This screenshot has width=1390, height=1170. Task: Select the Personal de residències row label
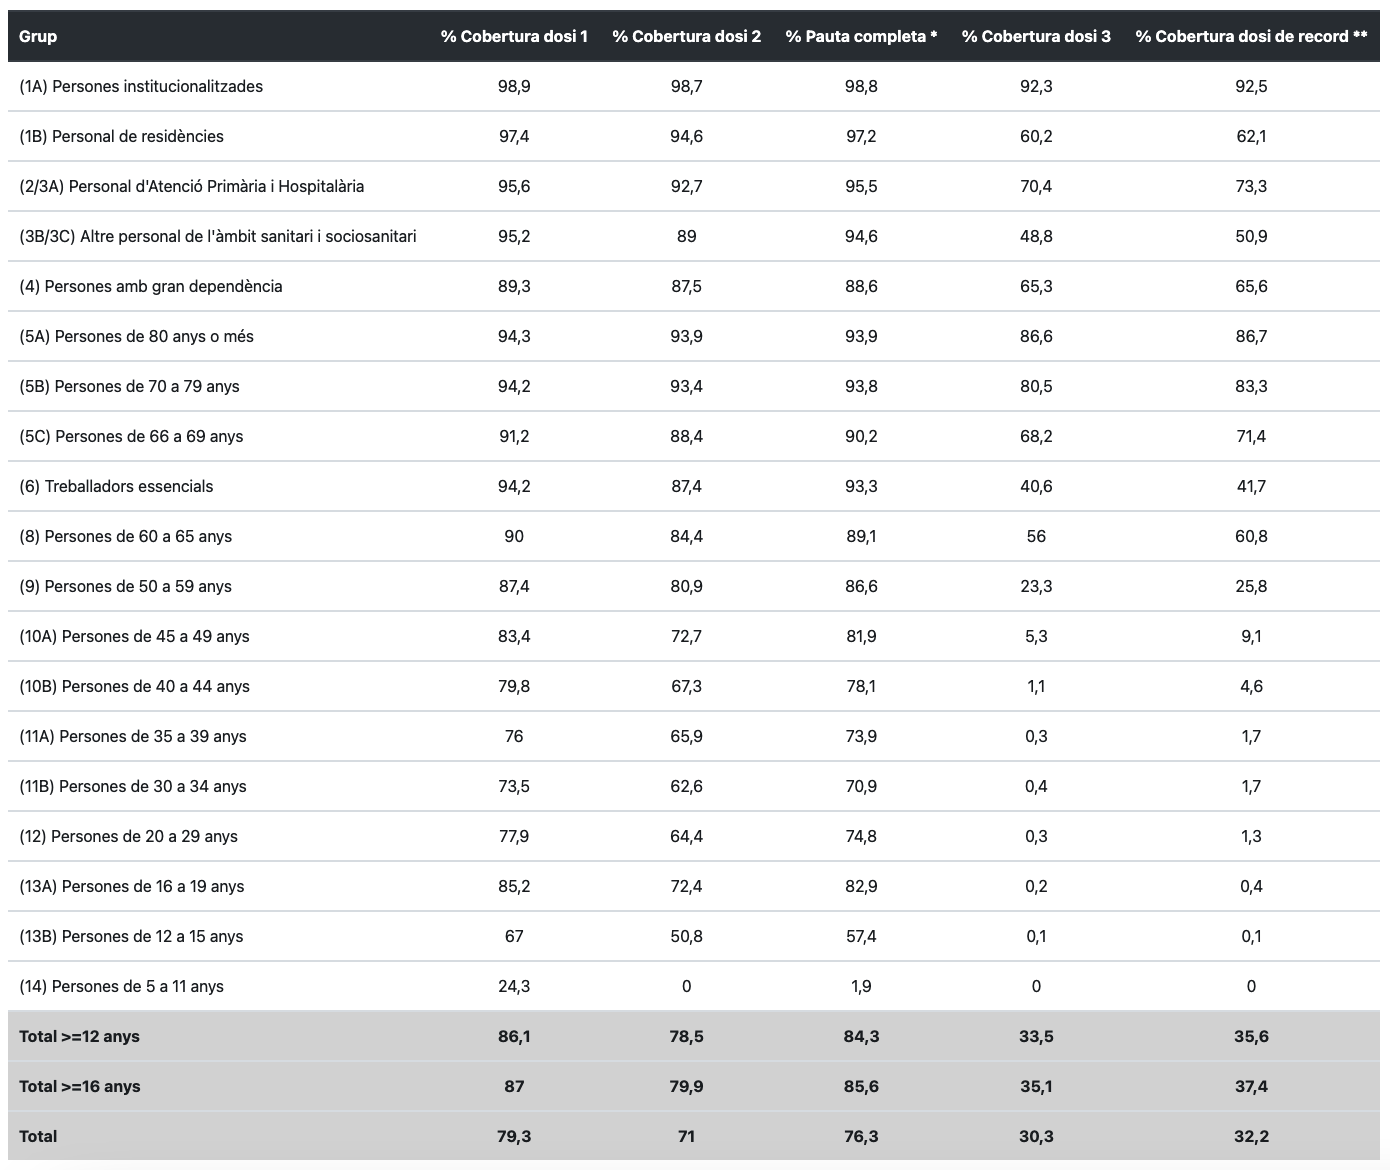coord(121,136)
